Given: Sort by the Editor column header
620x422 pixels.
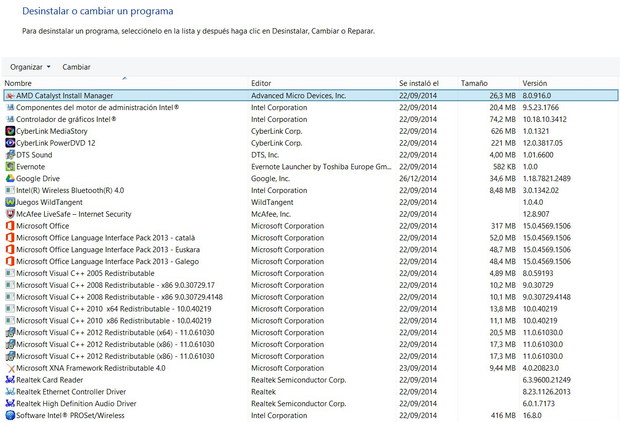Looking at the screenshot, I should 261,83.
